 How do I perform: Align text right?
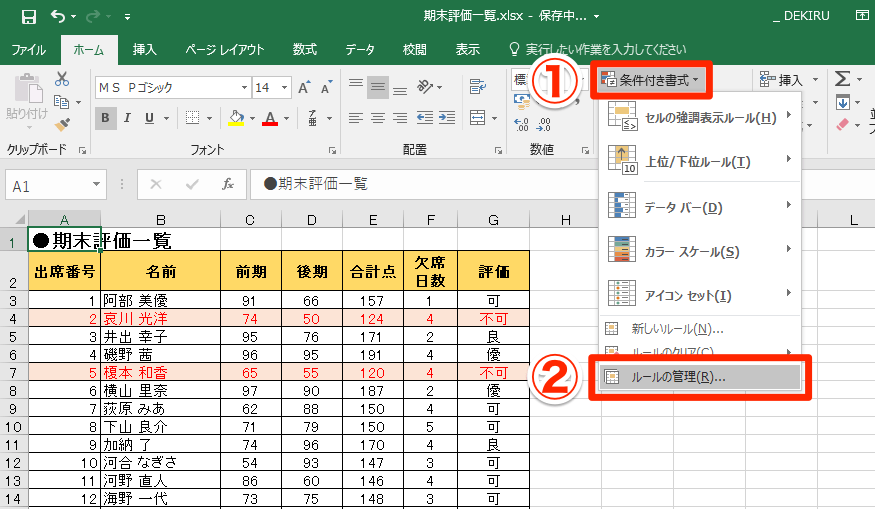point(400,118)
